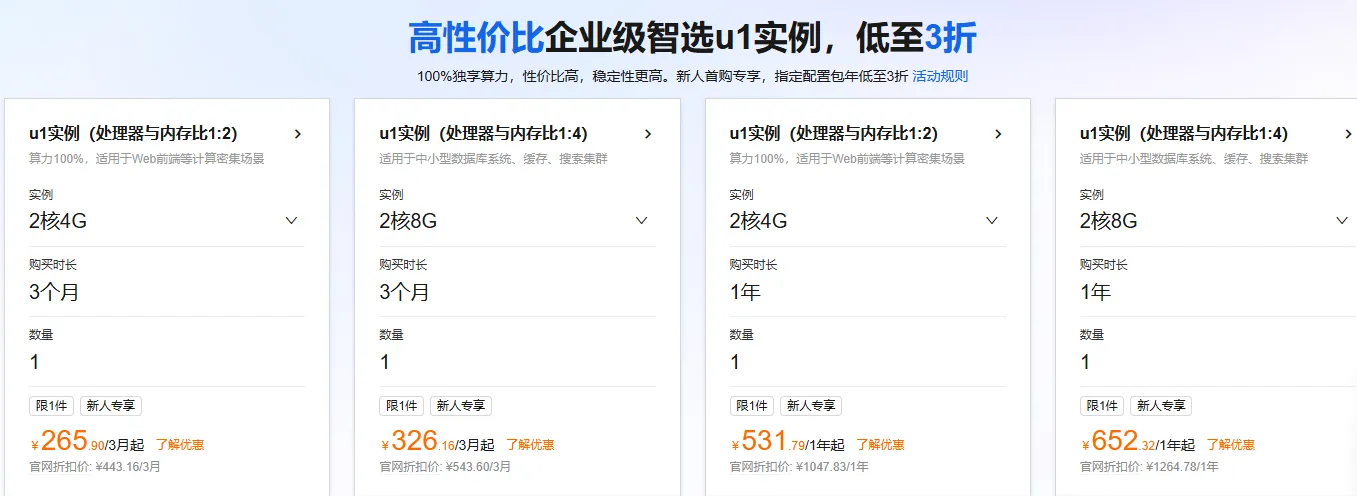1357x496 pixels.
Task: Open arrow on the ¥326.16 u1实例 card title
Action: (x=648, y=134)
